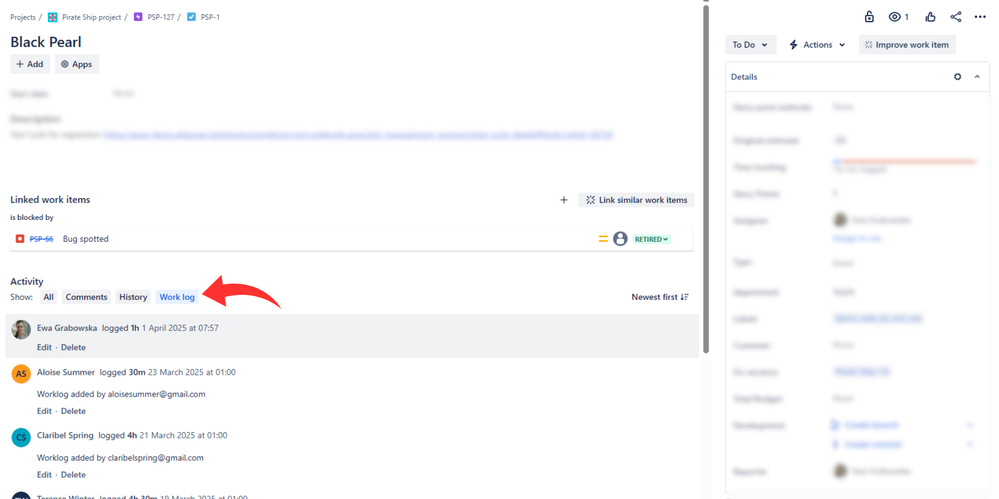Click the Add button
The image size is (999, 499).
pyautogui.click(x=30, y=64)
